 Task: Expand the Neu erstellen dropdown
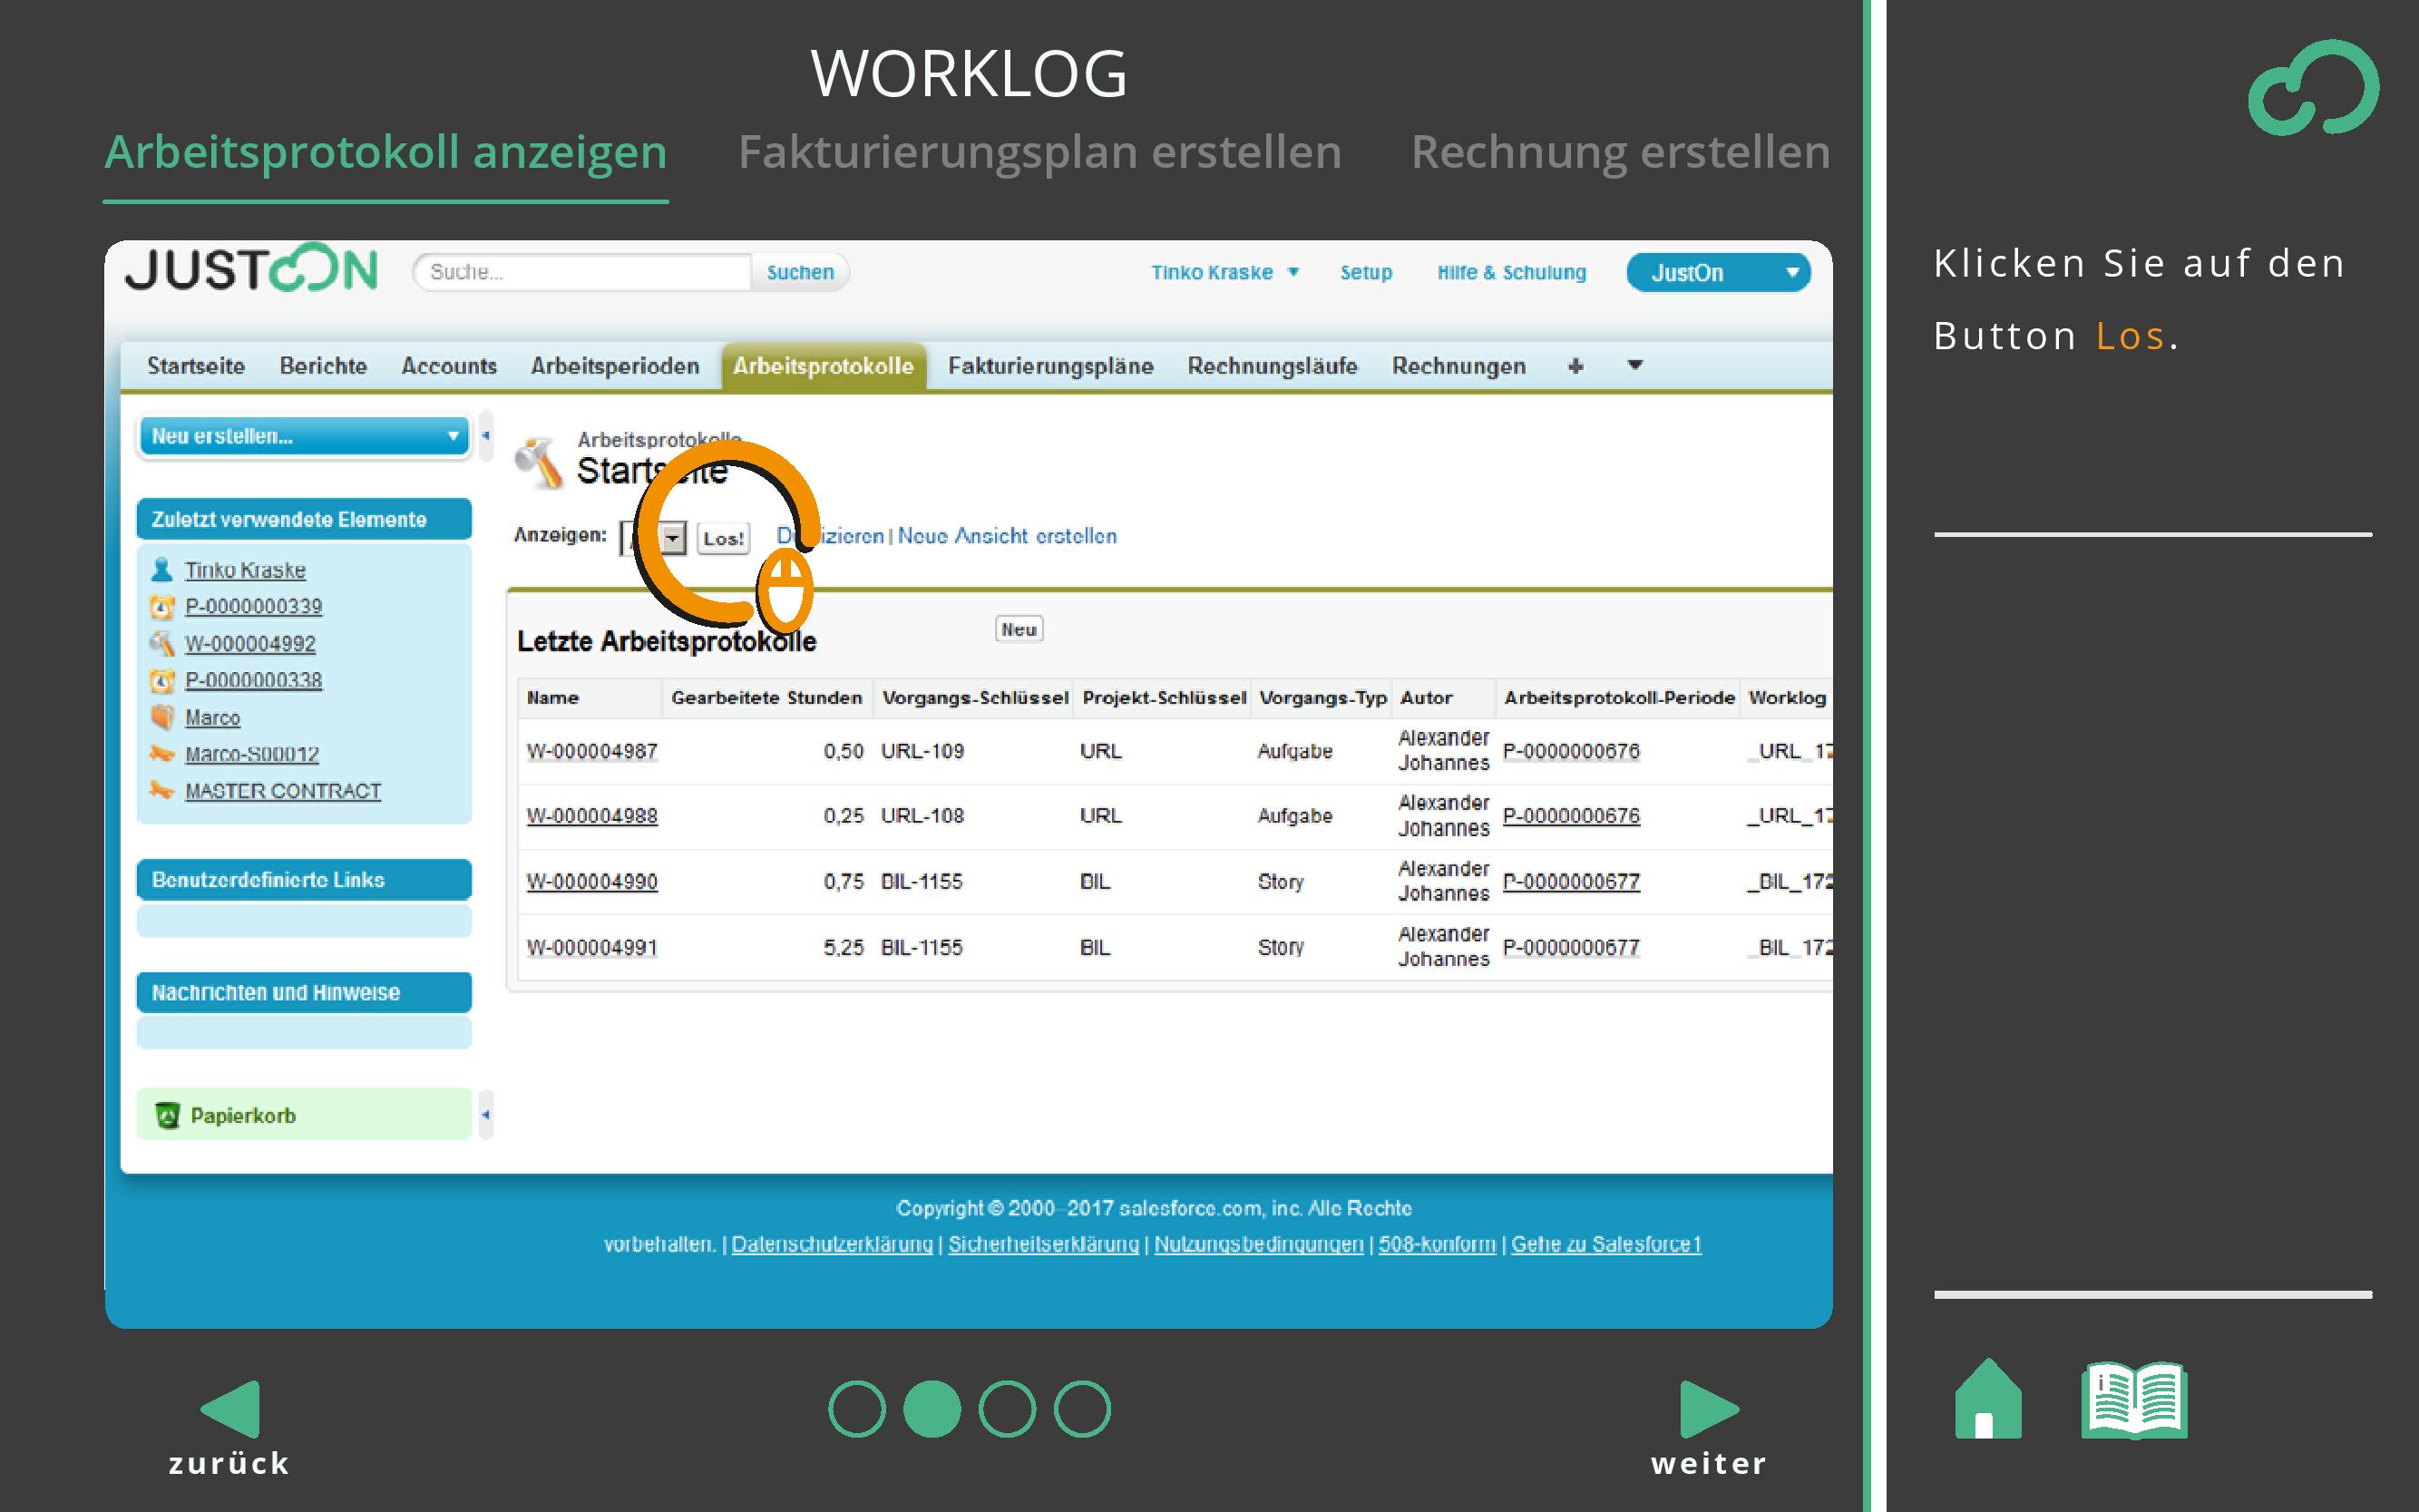click(304, 436)
